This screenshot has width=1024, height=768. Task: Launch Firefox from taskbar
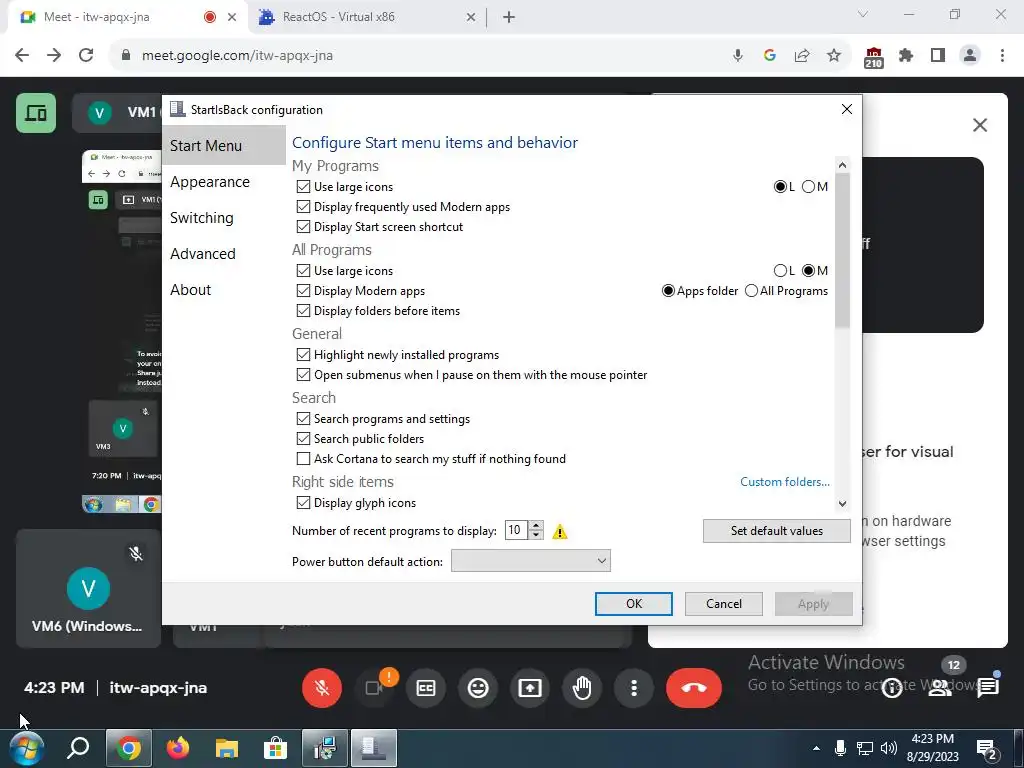[178, 748]
